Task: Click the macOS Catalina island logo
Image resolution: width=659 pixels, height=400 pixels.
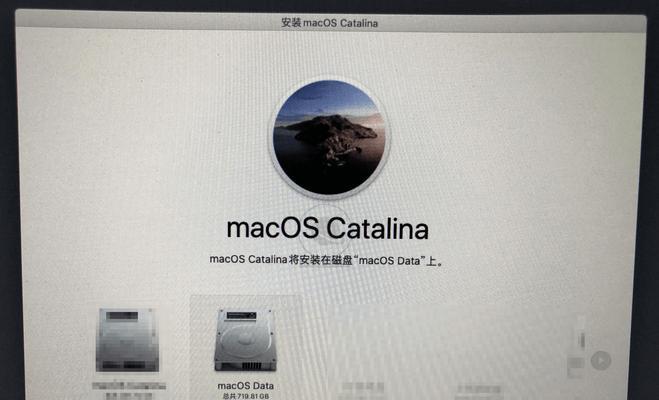Action: click(330, 137)
